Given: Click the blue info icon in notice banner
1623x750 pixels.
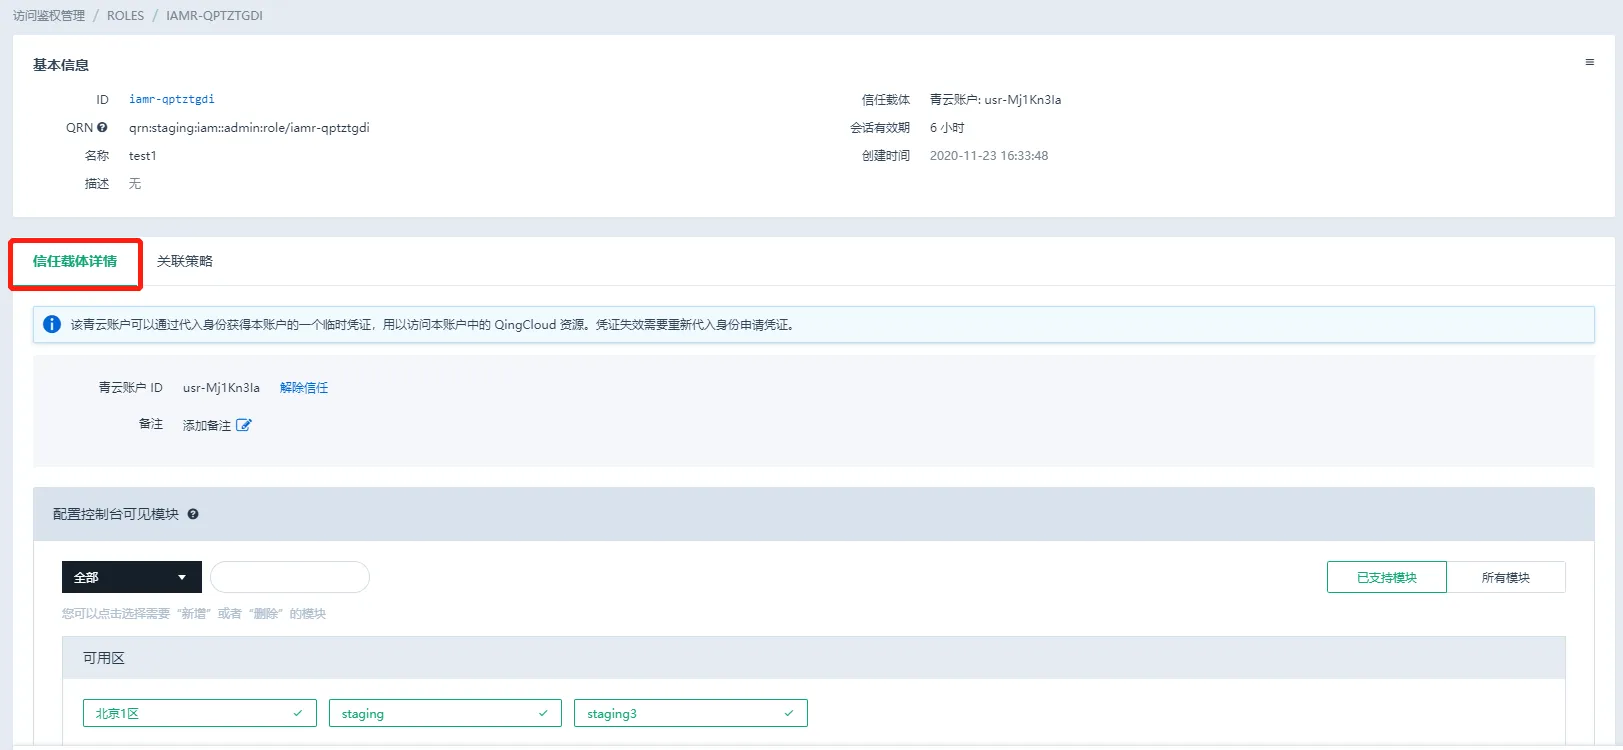Looking at the screenshot, I should [x=52, y=324].
